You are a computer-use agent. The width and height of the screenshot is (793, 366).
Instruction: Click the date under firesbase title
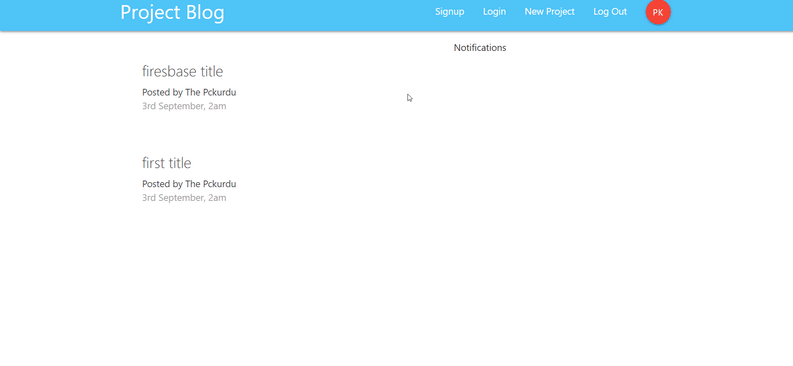point(184,106)
